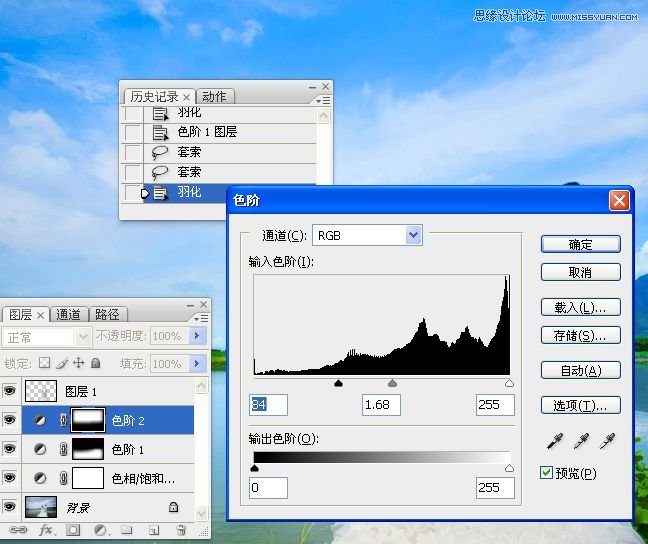This screenshot has height=544, width=648.
Task: Create a new layer group folder
Action: 126,530
